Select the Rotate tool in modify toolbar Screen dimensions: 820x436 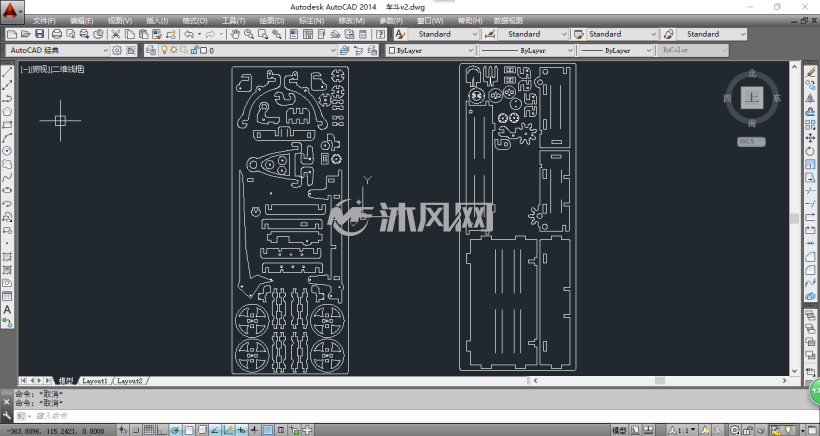810,151
